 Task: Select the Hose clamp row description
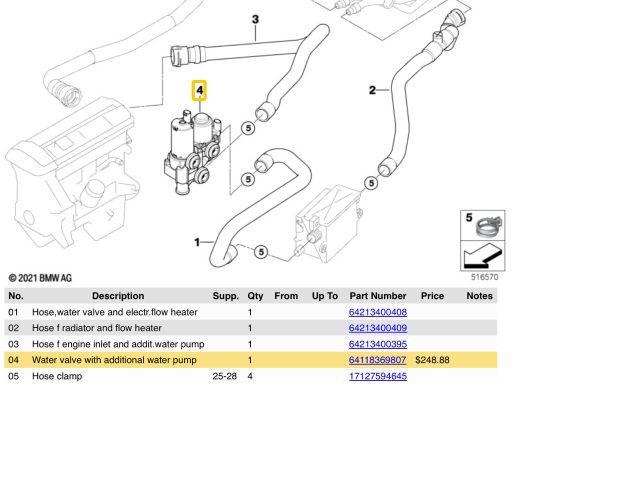[60, 376]
